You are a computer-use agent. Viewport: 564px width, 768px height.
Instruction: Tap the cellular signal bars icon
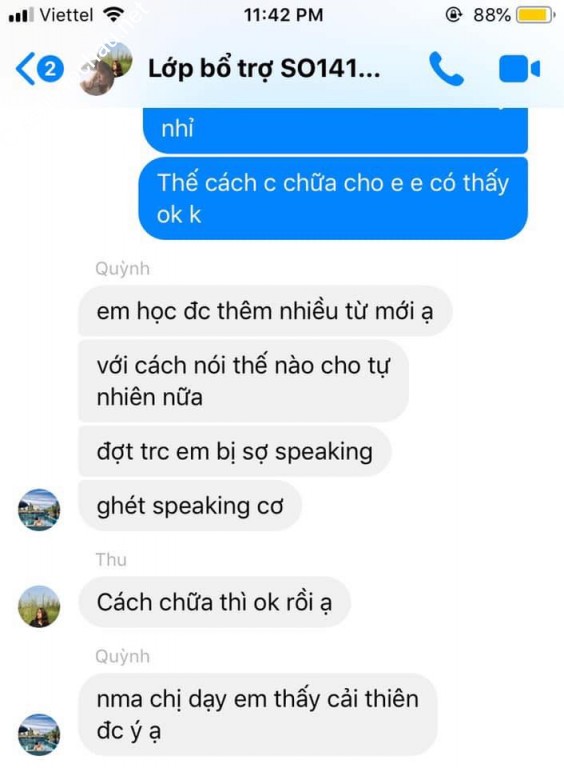(22, 15)
